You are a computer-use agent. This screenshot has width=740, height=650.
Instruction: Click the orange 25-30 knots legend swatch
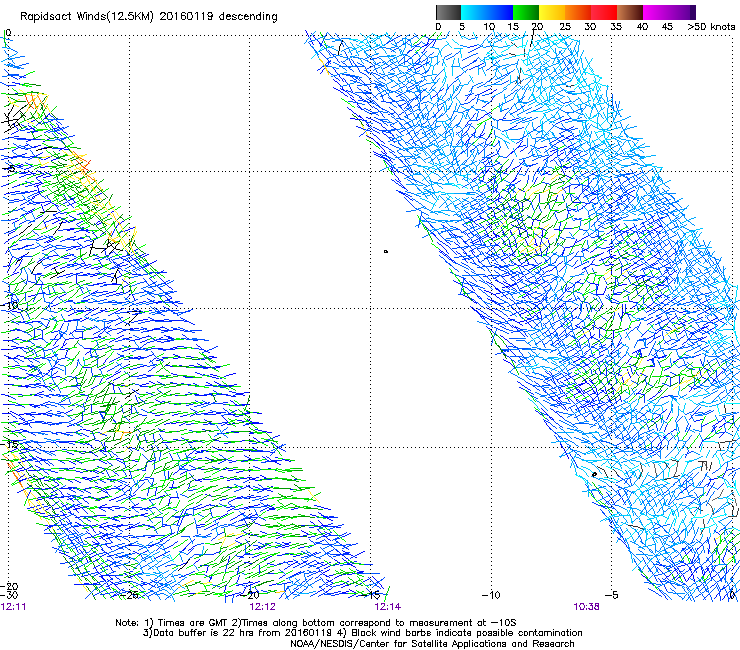pos(578,12)
